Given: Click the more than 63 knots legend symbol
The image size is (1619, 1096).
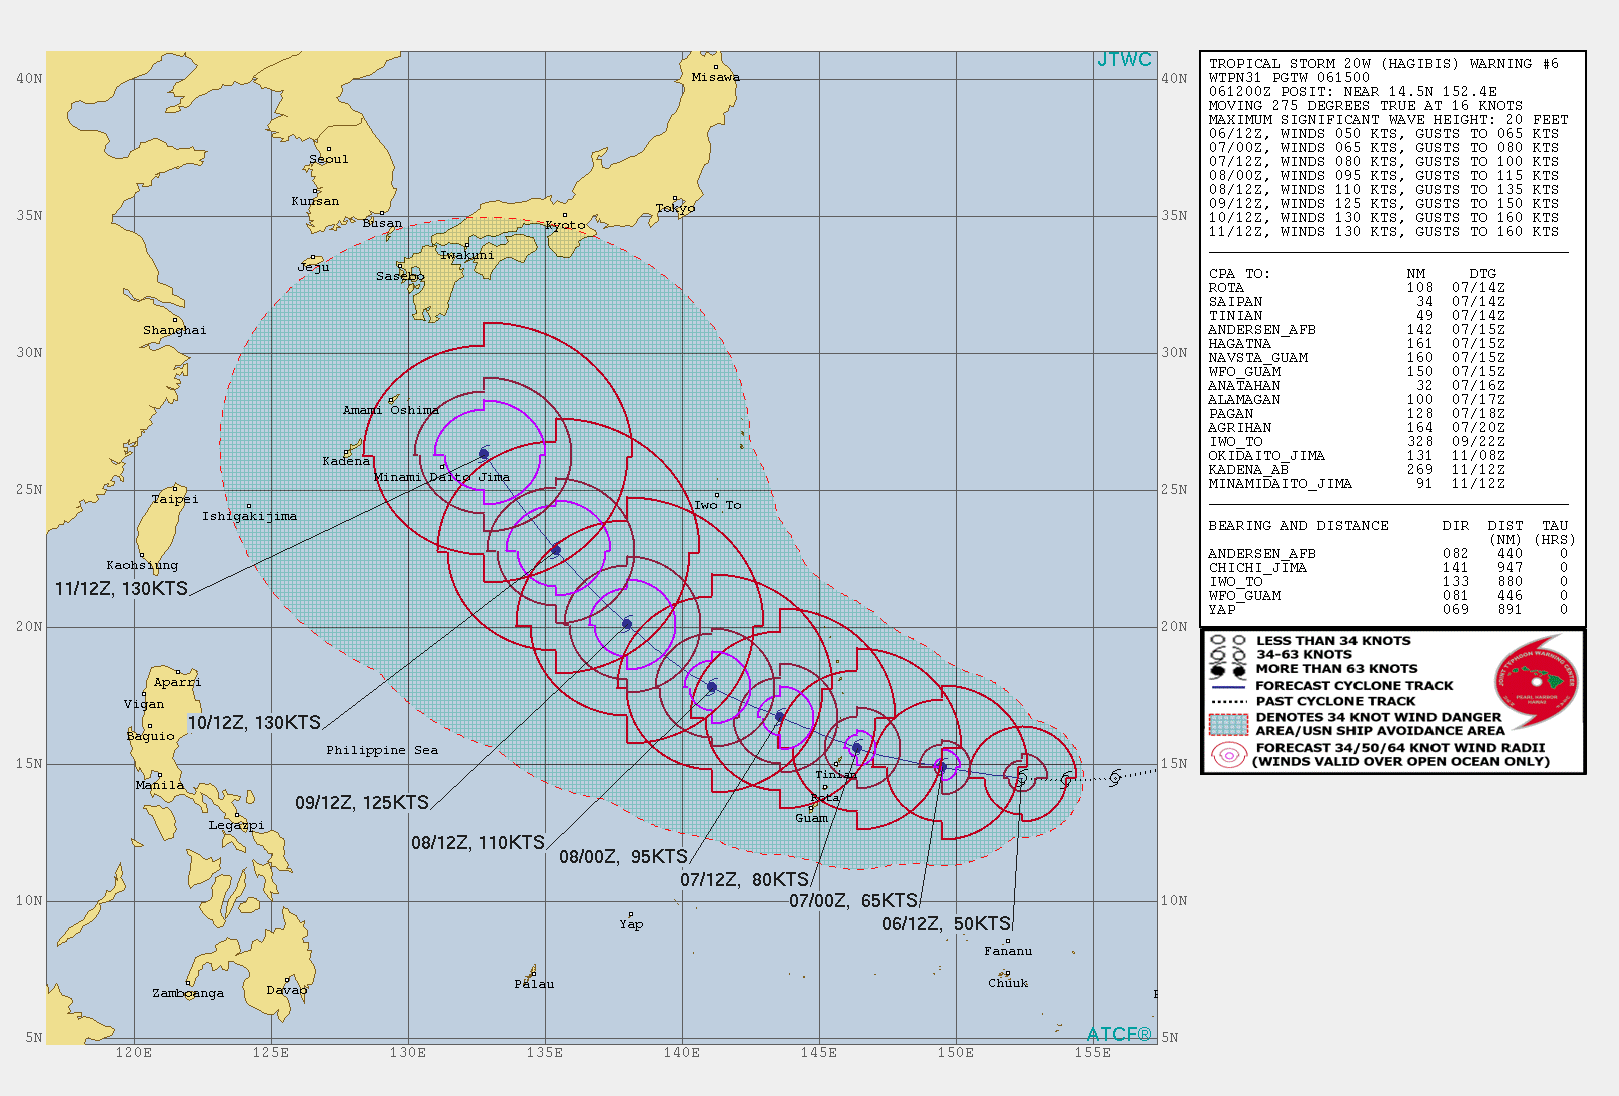Looking at the screenshot, I should click(1228, 670).
